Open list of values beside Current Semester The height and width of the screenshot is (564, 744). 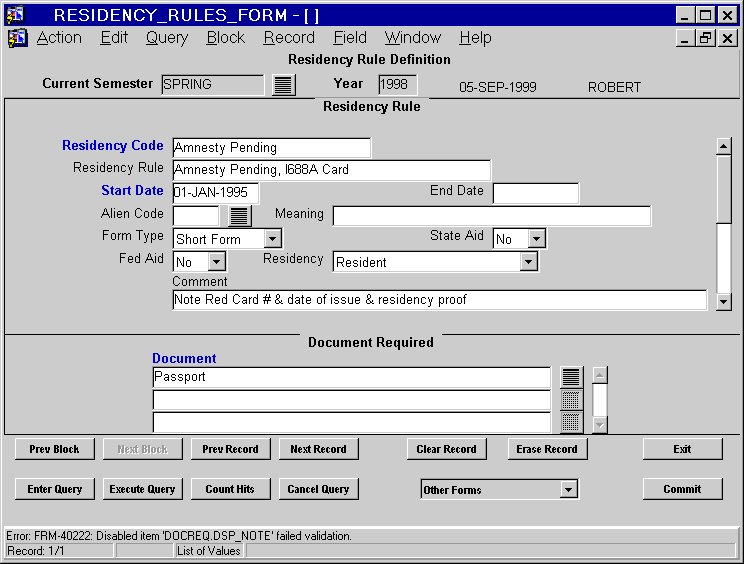284,85
